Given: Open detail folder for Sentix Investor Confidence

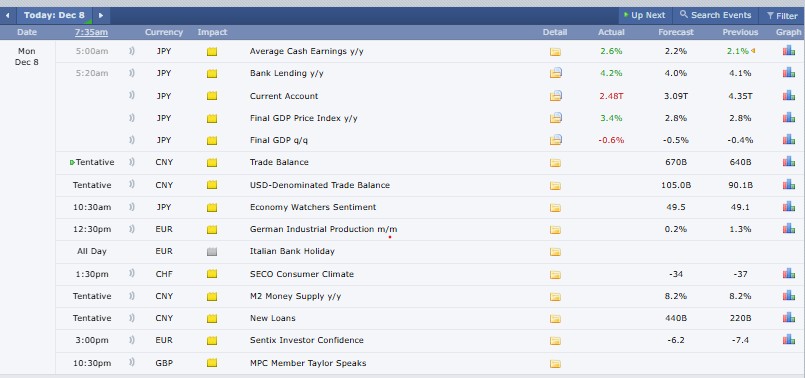Looking at the screenshot, I should tap(555, 341).
